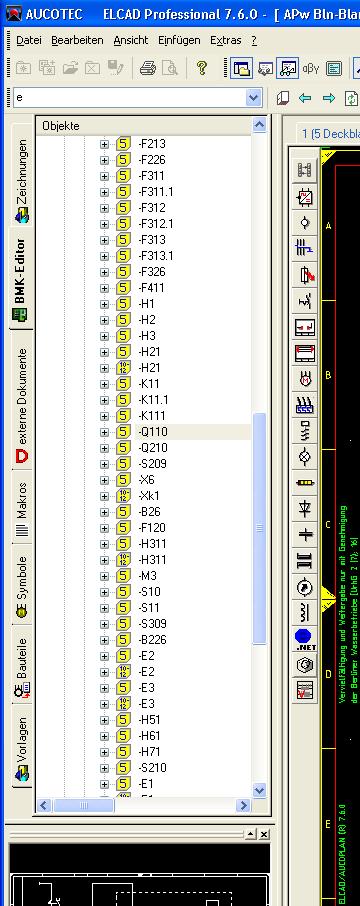
Task: Select the diode symbol in palette
Action: point(305,509)
